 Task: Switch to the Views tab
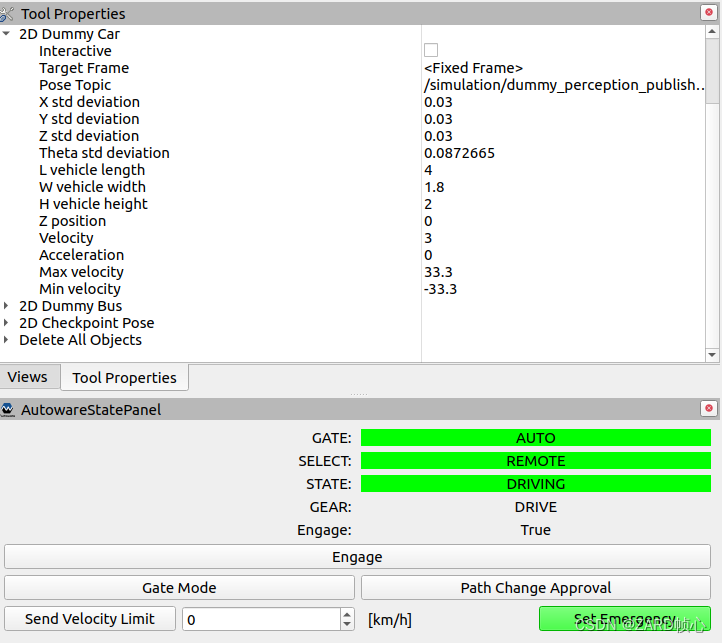click(x=28, y=377)
